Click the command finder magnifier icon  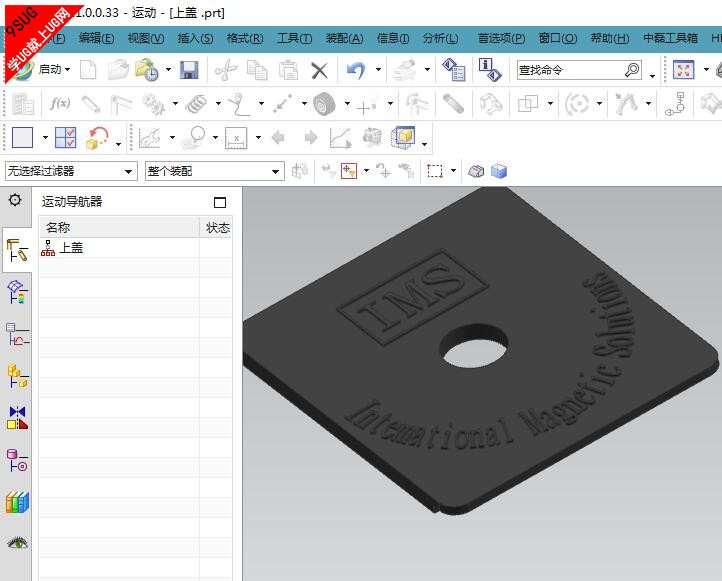(632, 70)
